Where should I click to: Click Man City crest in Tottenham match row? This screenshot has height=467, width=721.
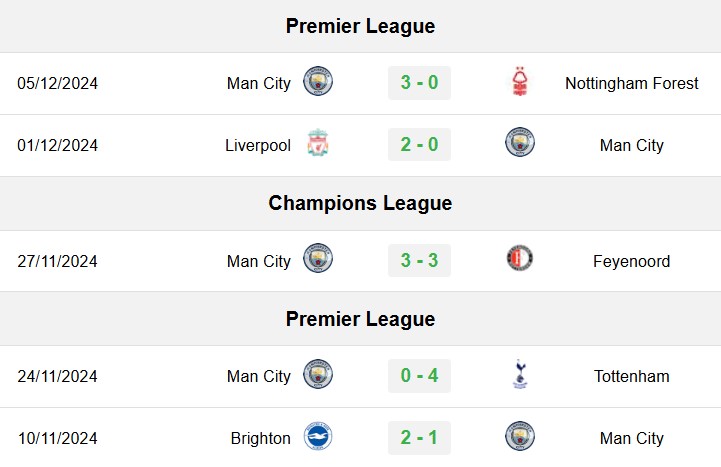click(318, 374)
